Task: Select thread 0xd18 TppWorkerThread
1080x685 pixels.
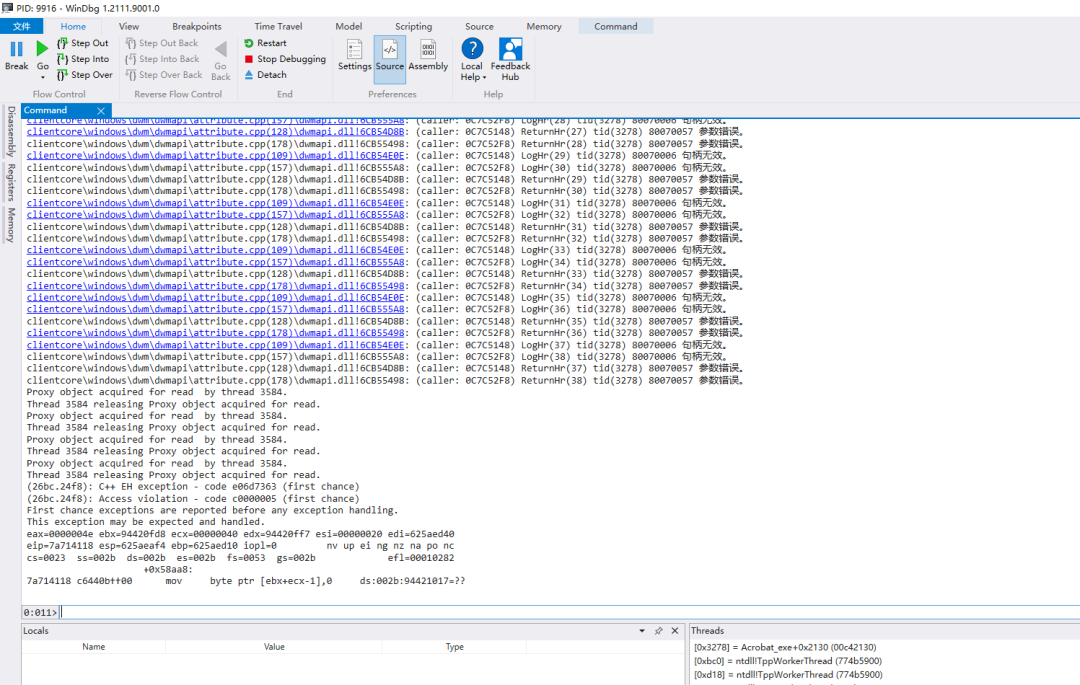Action: pos(788,675)
